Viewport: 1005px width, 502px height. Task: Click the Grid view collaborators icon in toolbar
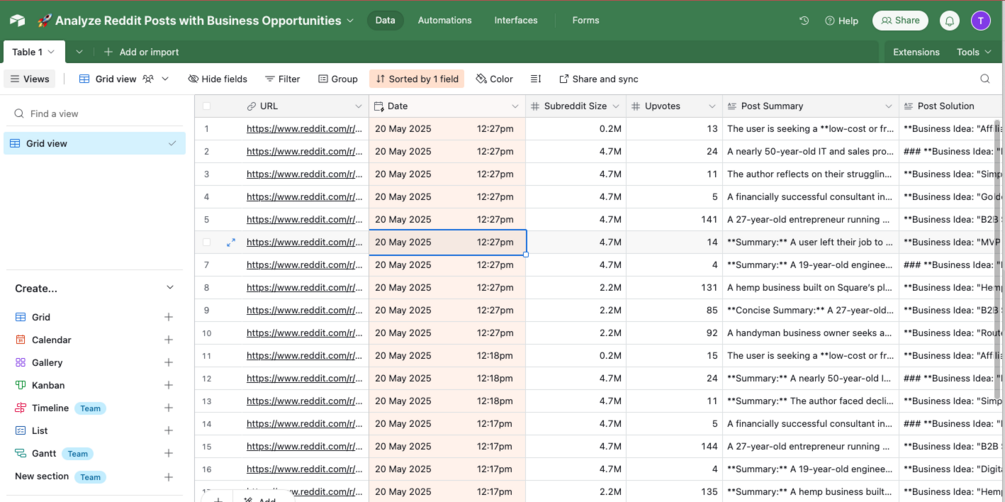[x=149, y=79]
